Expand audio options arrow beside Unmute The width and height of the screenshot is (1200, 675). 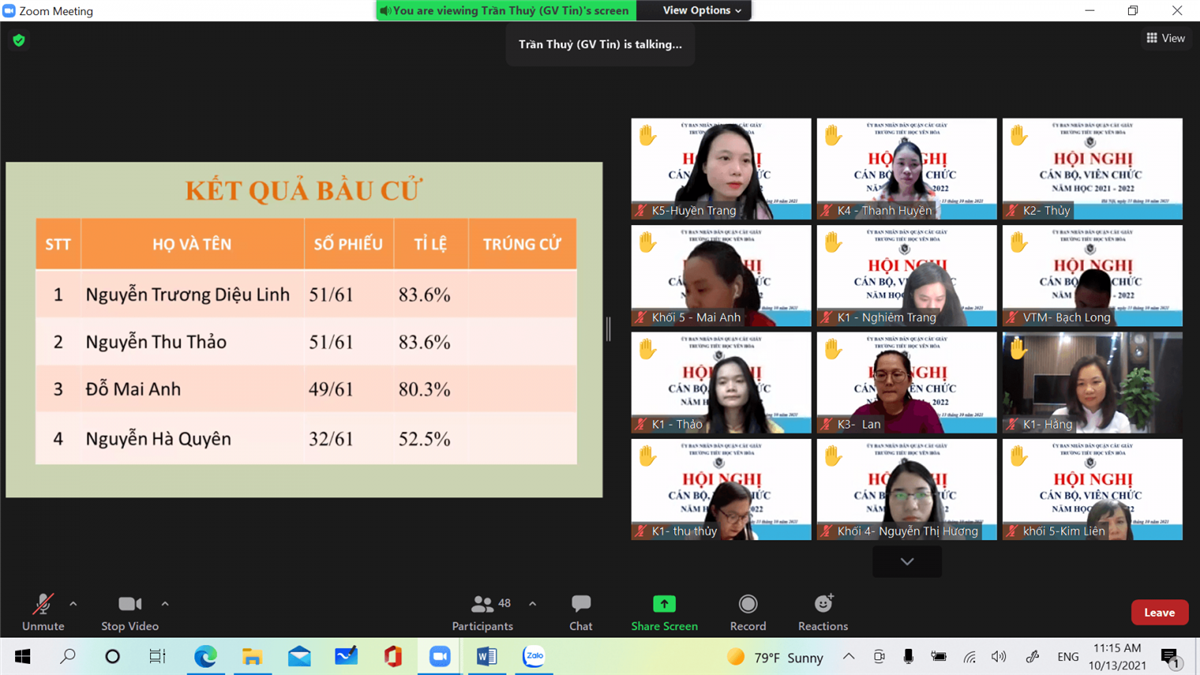[73, 604]
